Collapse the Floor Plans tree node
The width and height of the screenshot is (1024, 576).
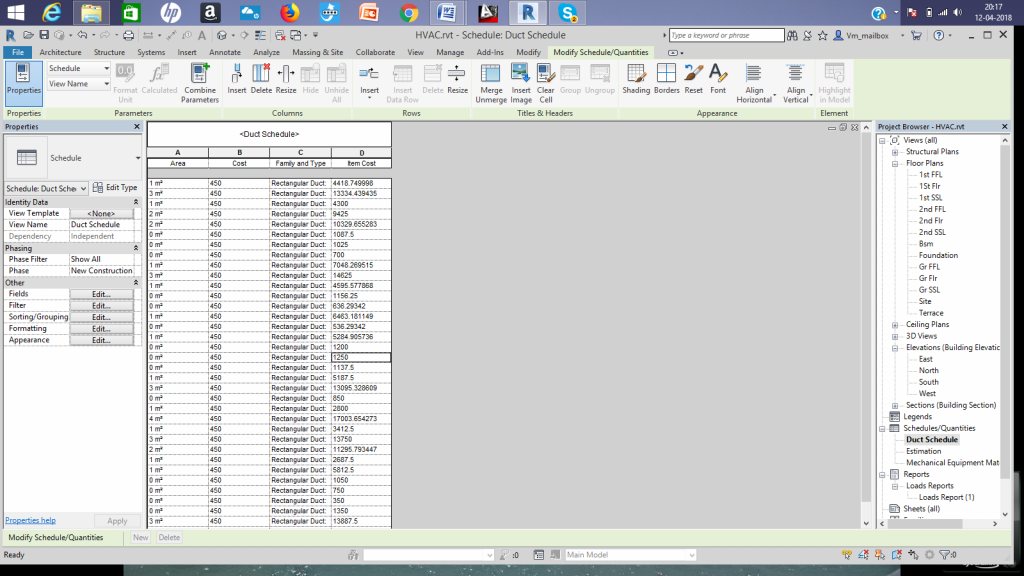896,163
